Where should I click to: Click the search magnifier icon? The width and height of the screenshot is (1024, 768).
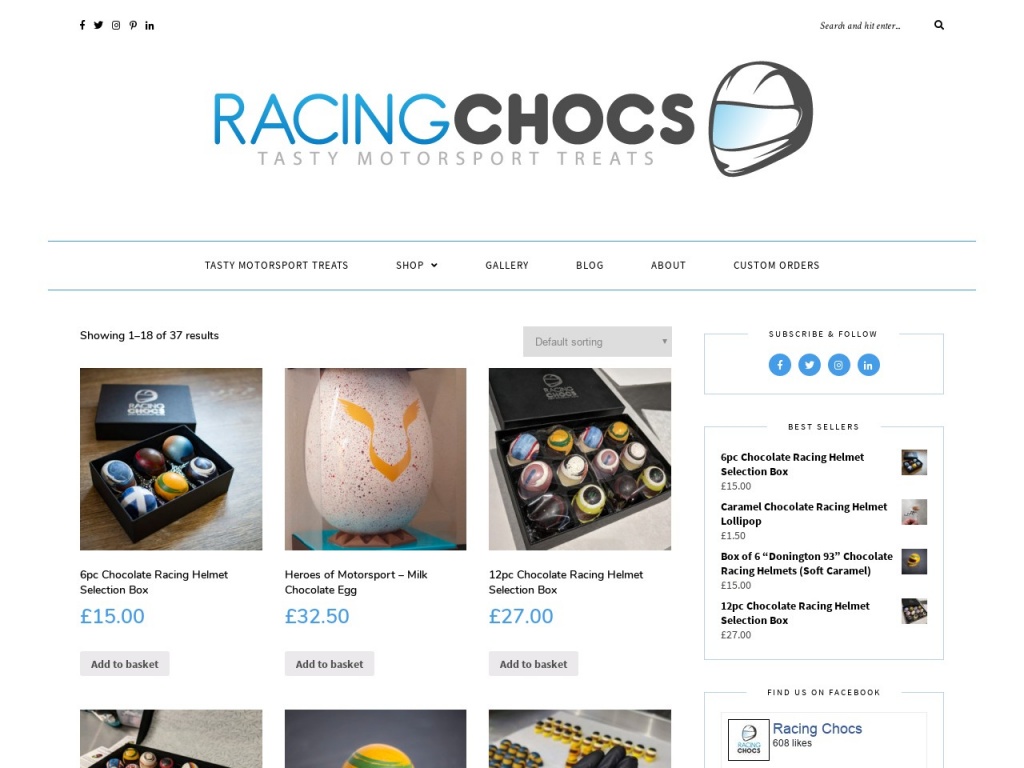939,25
